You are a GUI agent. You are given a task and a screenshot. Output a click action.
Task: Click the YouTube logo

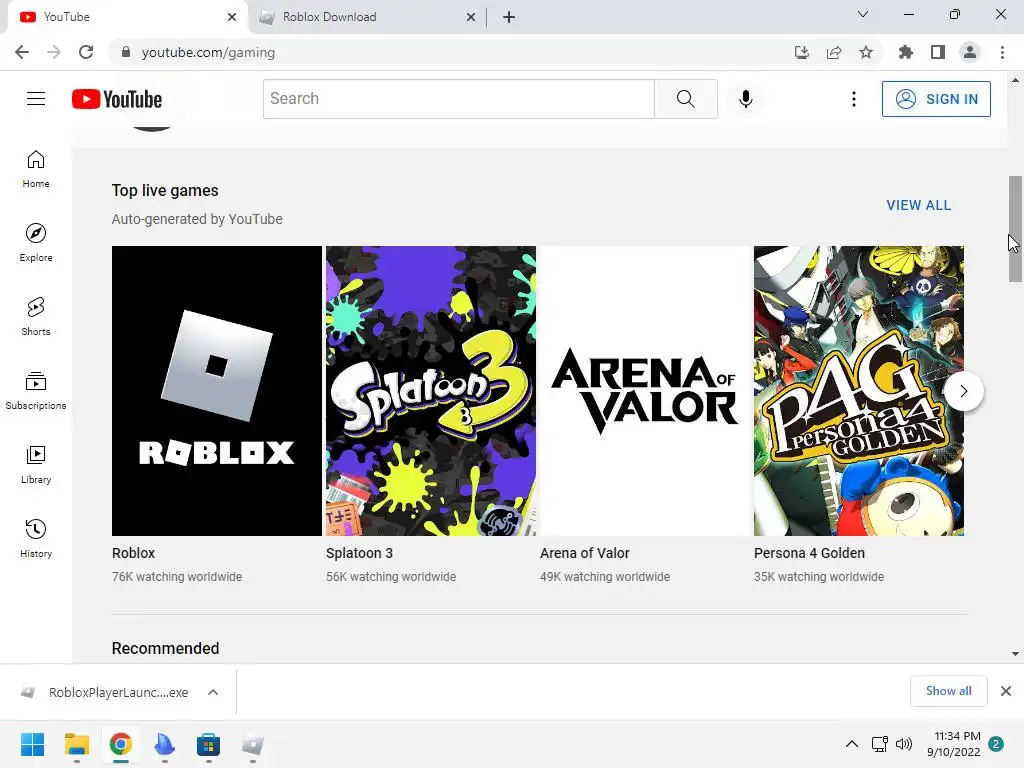click(117, 99)
